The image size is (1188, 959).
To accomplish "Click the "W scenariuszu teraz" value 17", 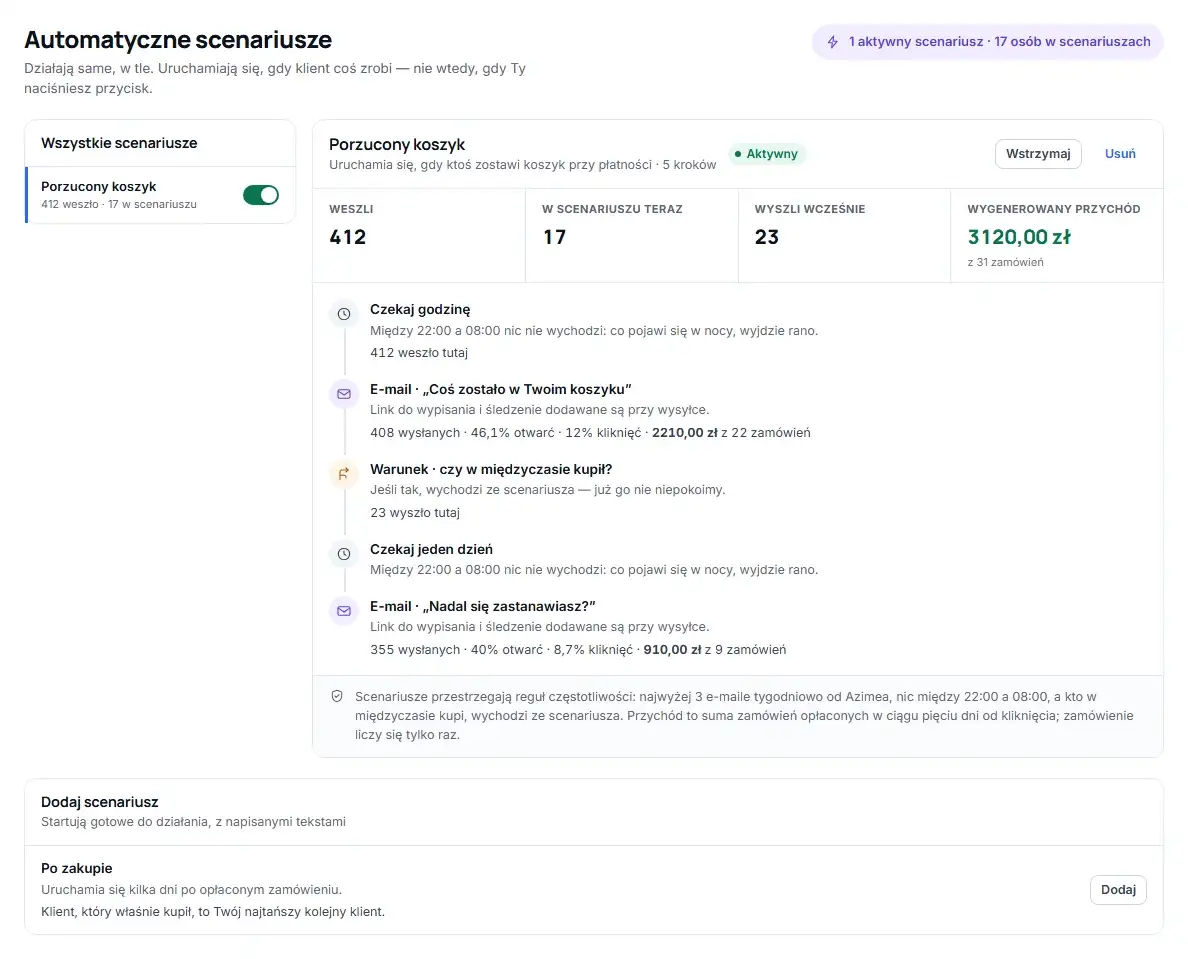I will point(555,237).
